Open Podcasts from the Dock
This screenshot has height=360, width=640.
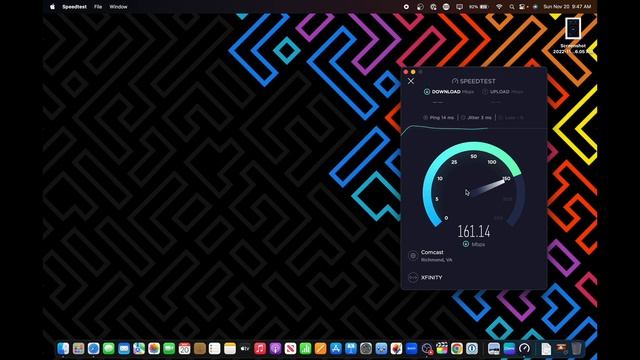pyautogui.click(x=275, y=349)
